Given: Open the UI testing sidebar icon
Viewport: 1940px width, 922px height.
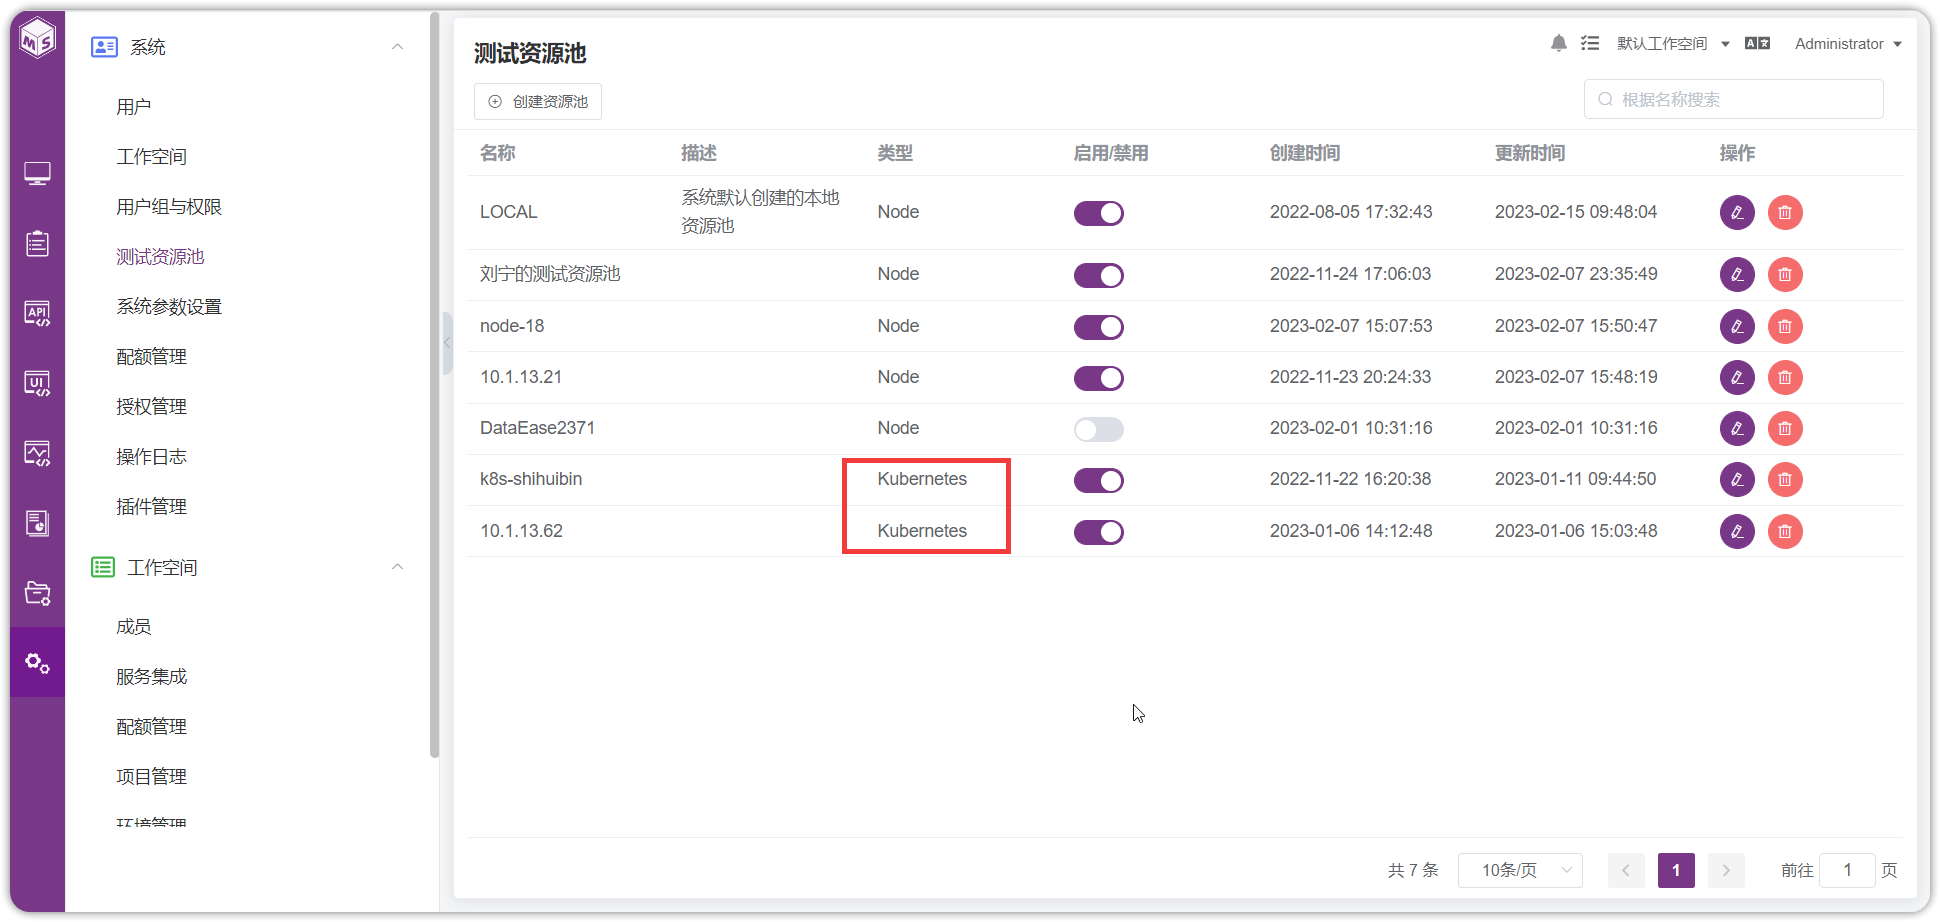Looking at the screenshot, I should [37, 383].
